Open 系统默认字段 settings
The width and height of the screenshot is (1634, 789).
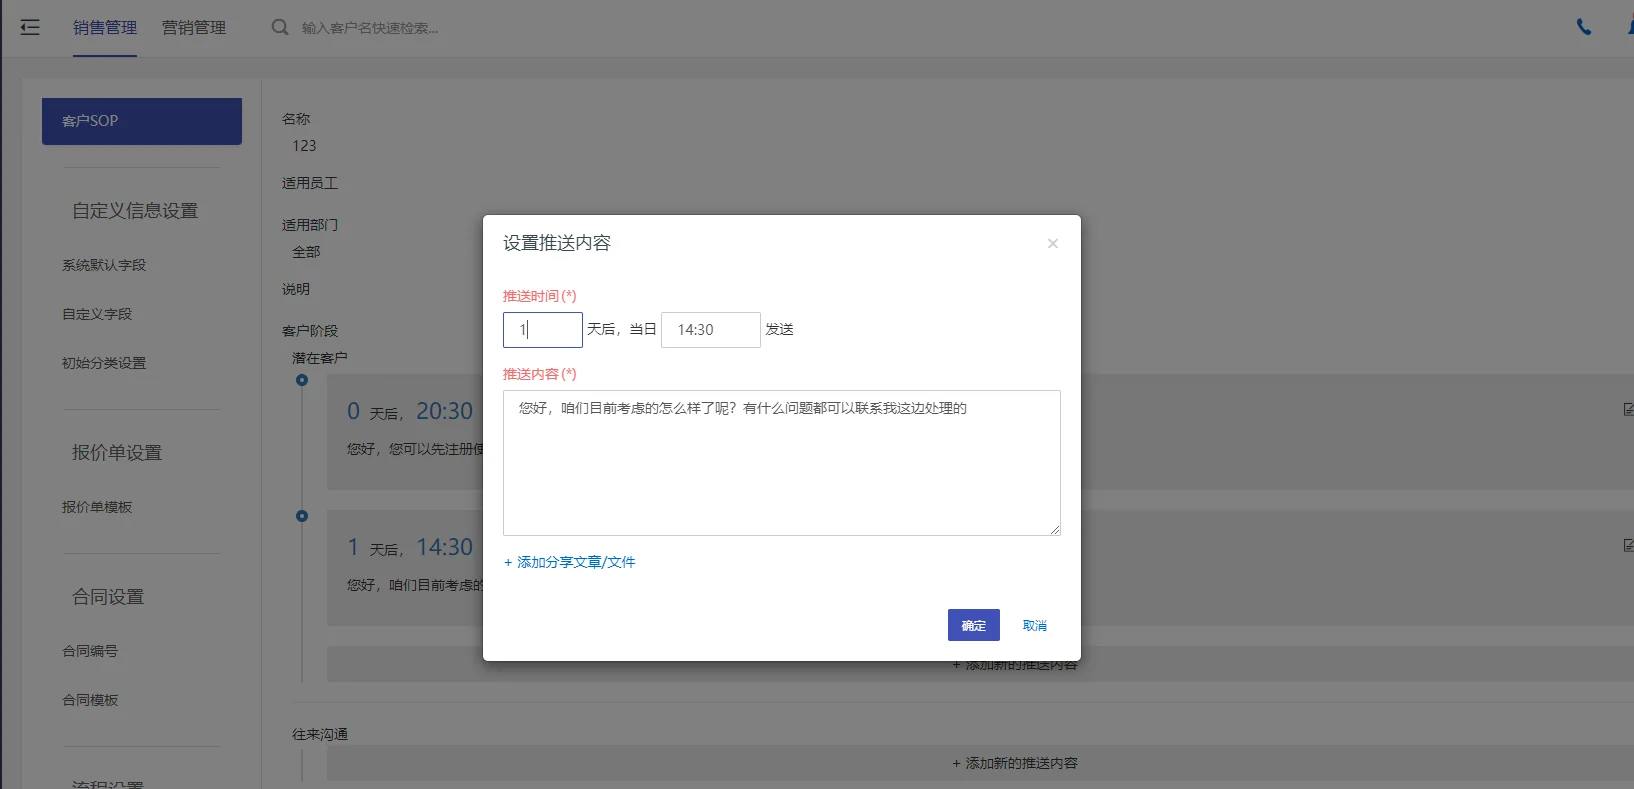(x=104, y=265)
